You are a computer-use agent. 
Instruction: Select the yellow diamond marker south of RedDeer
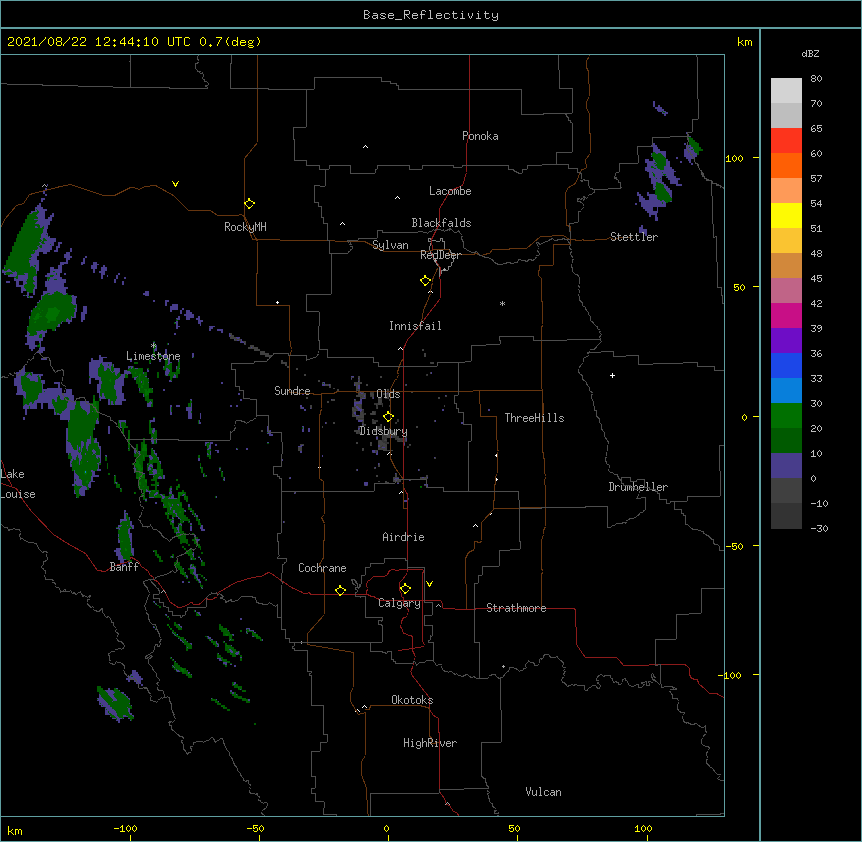tap(426, 281)
